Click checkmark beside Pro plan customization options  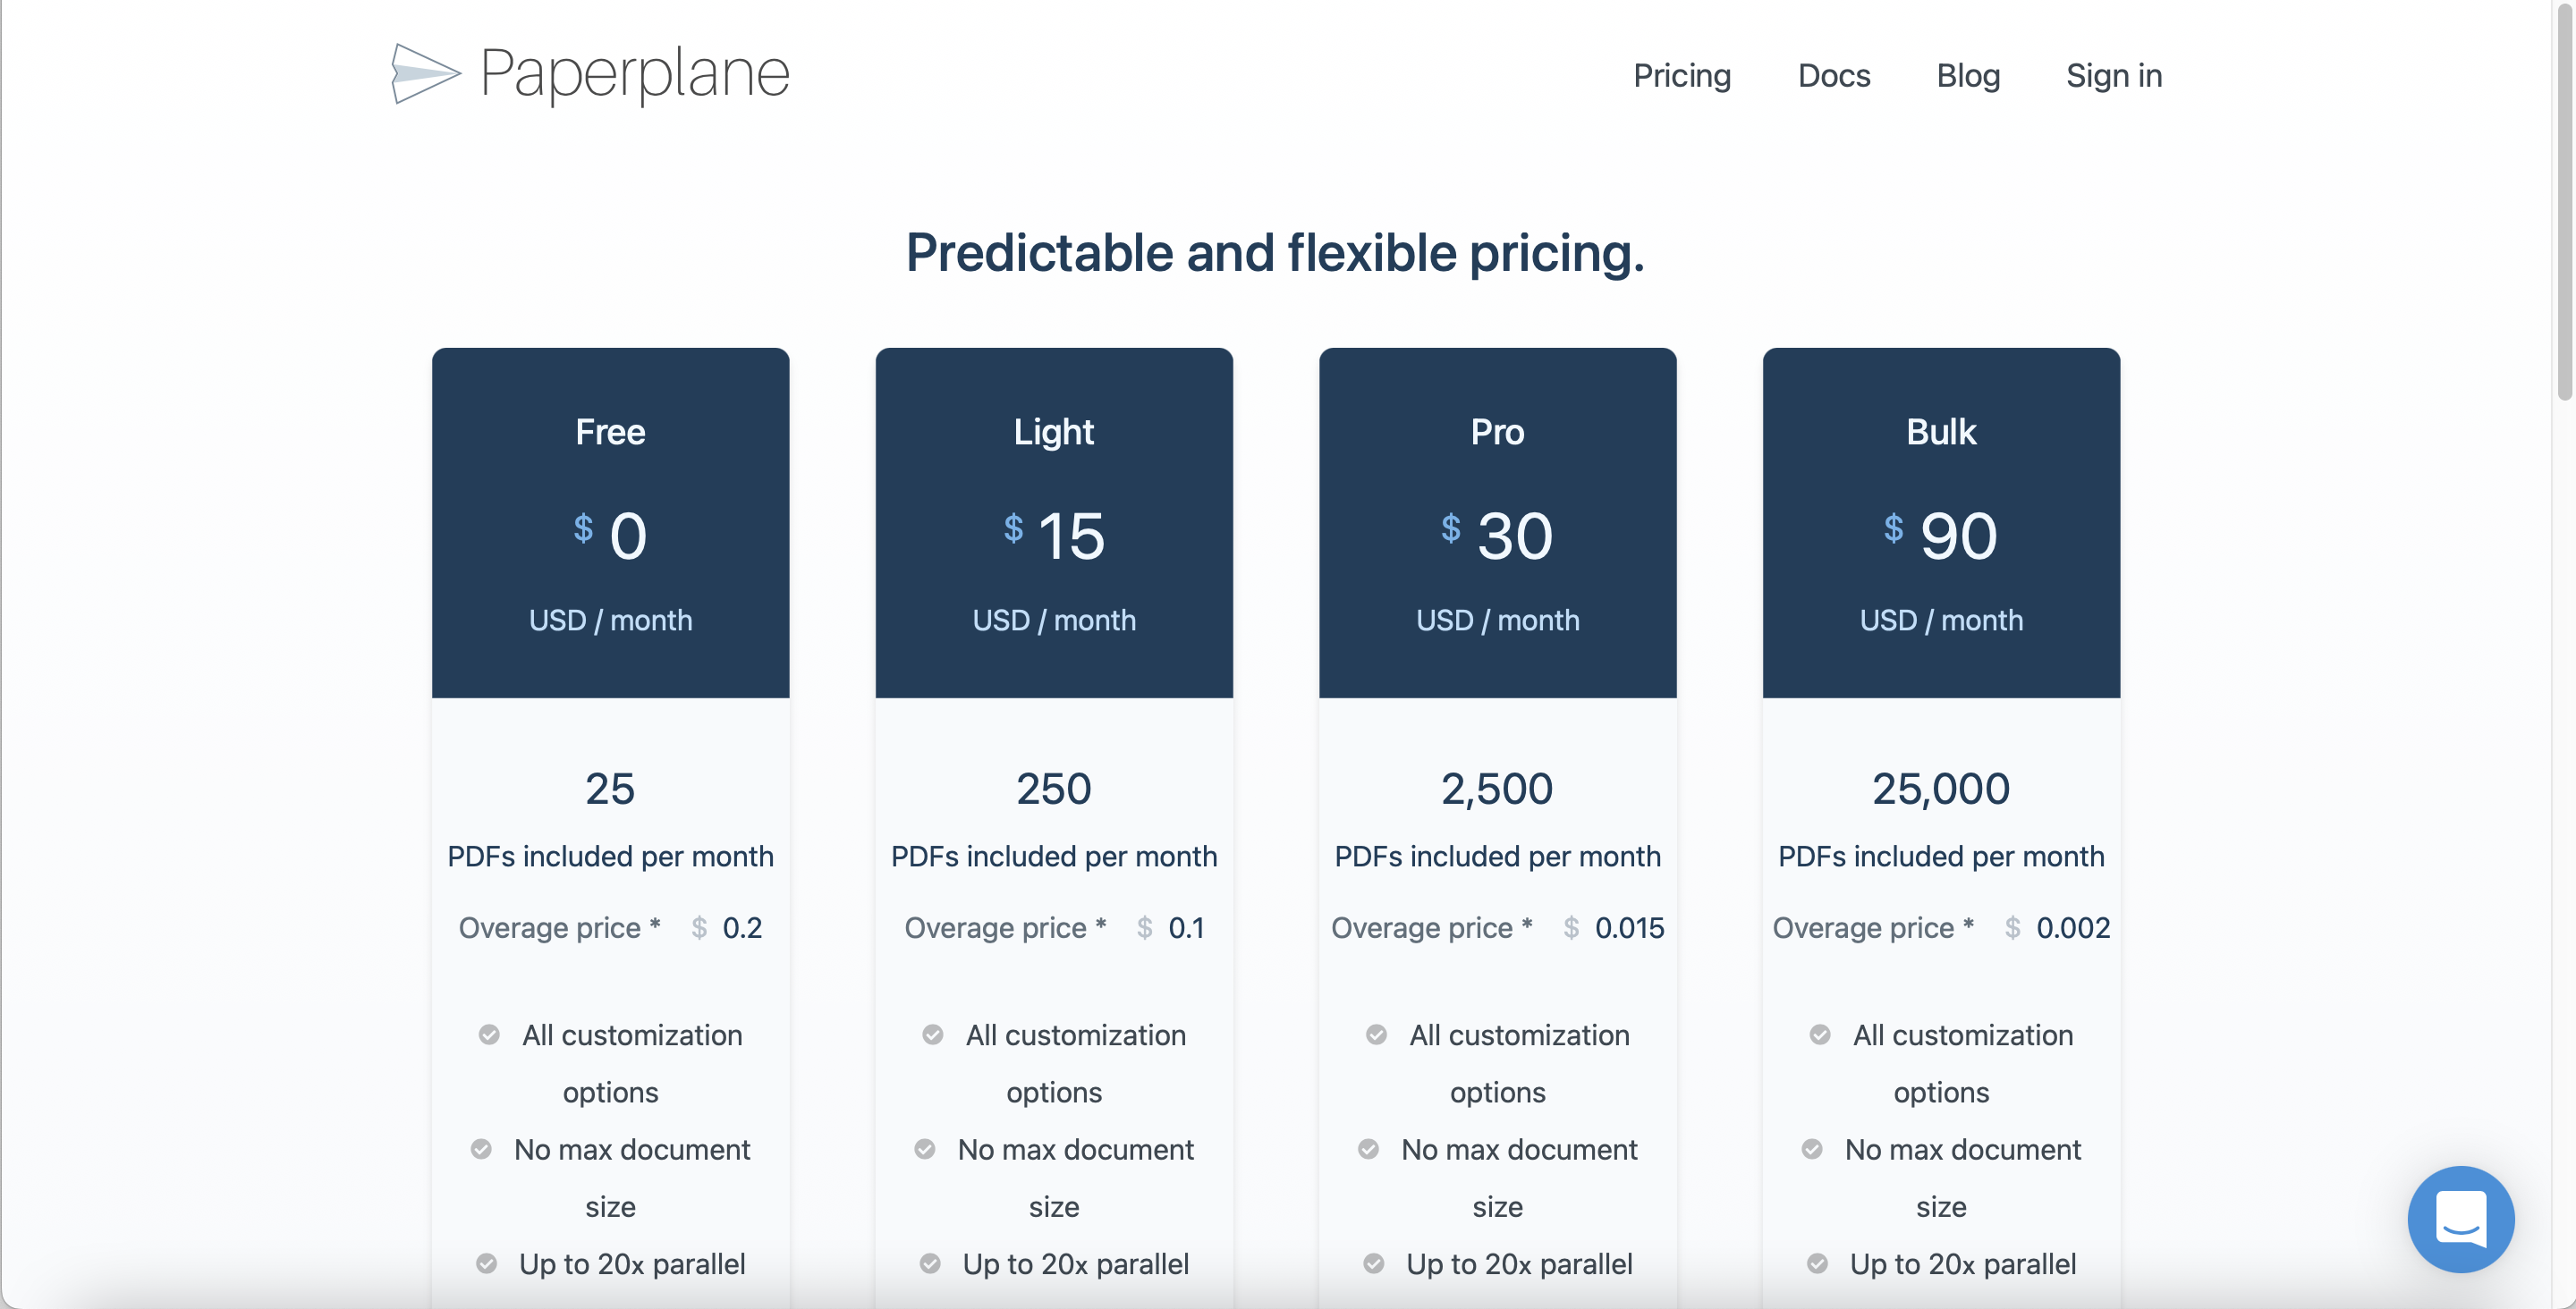(x=1377, y=1034)
